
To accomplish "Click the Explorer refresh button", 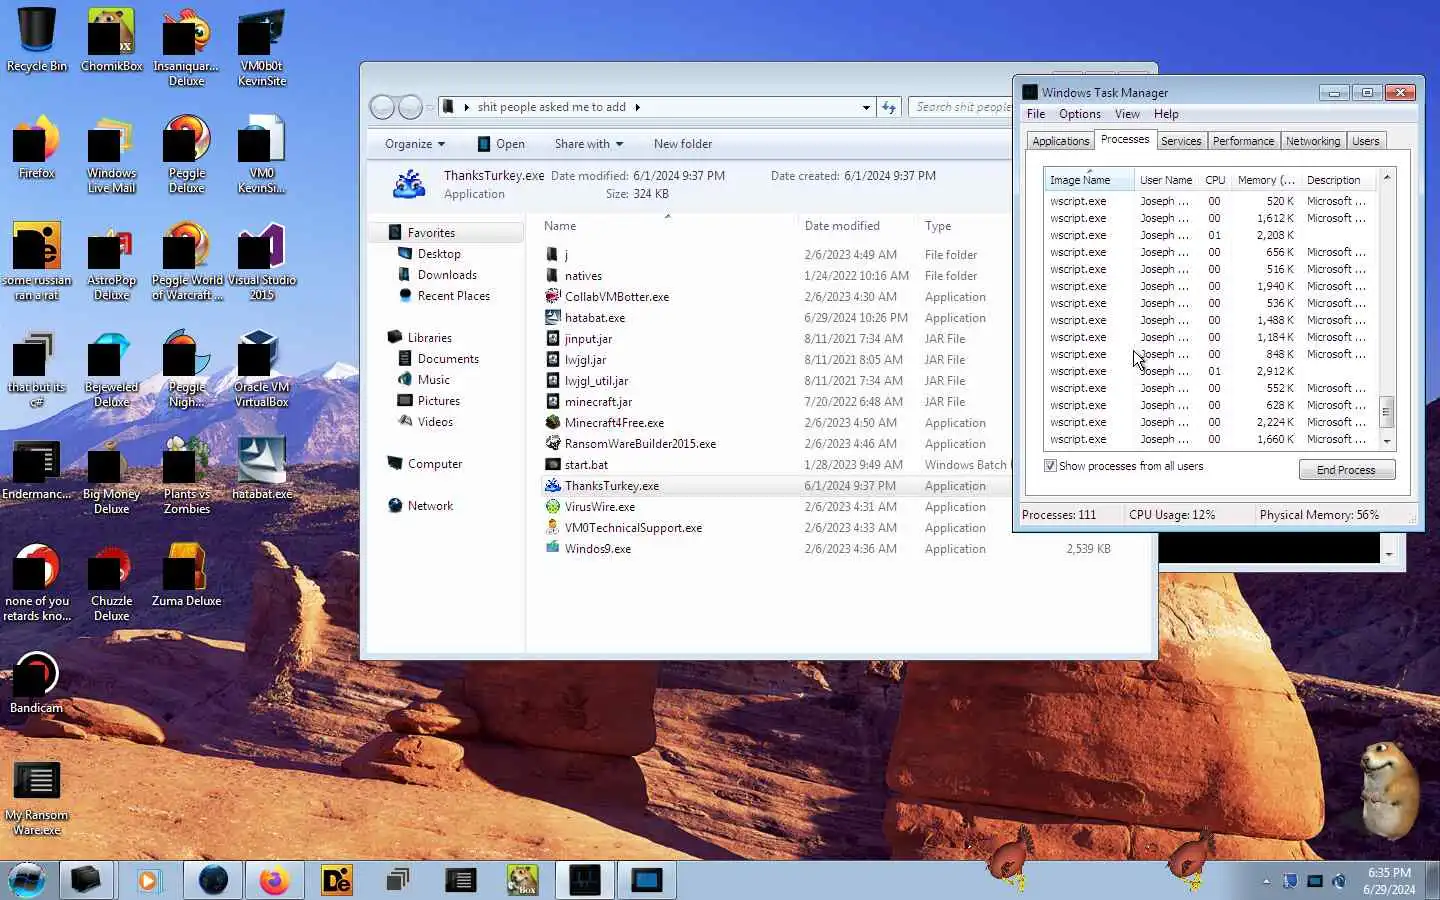I will pos(889,107).
